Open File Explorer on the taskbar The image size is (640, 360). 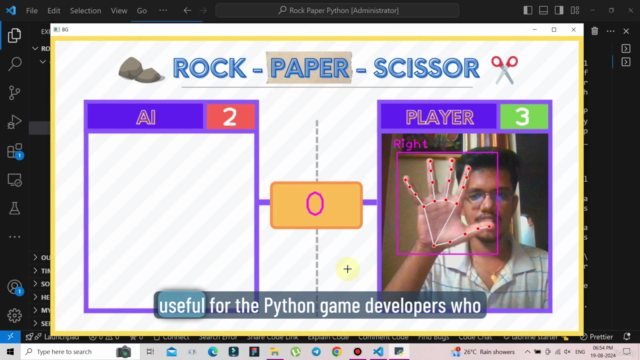(x=275, y=351)
